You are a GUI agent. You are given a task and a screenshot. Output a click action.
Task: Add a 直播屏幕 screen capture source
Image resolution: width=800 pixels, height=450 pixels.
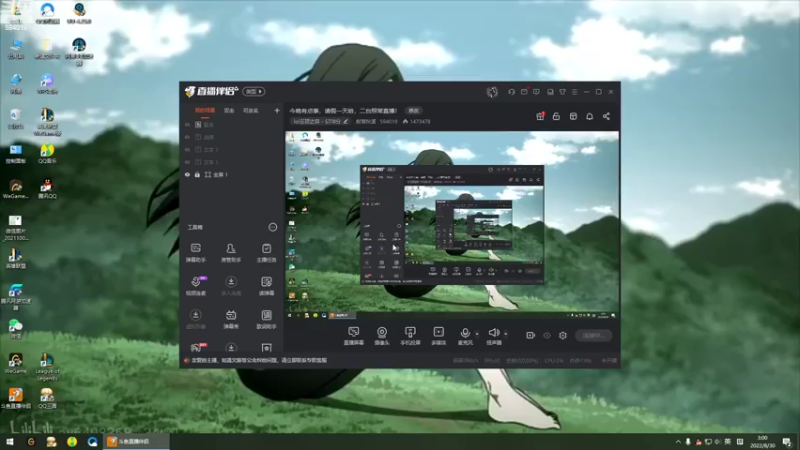(x=354, y=336)
